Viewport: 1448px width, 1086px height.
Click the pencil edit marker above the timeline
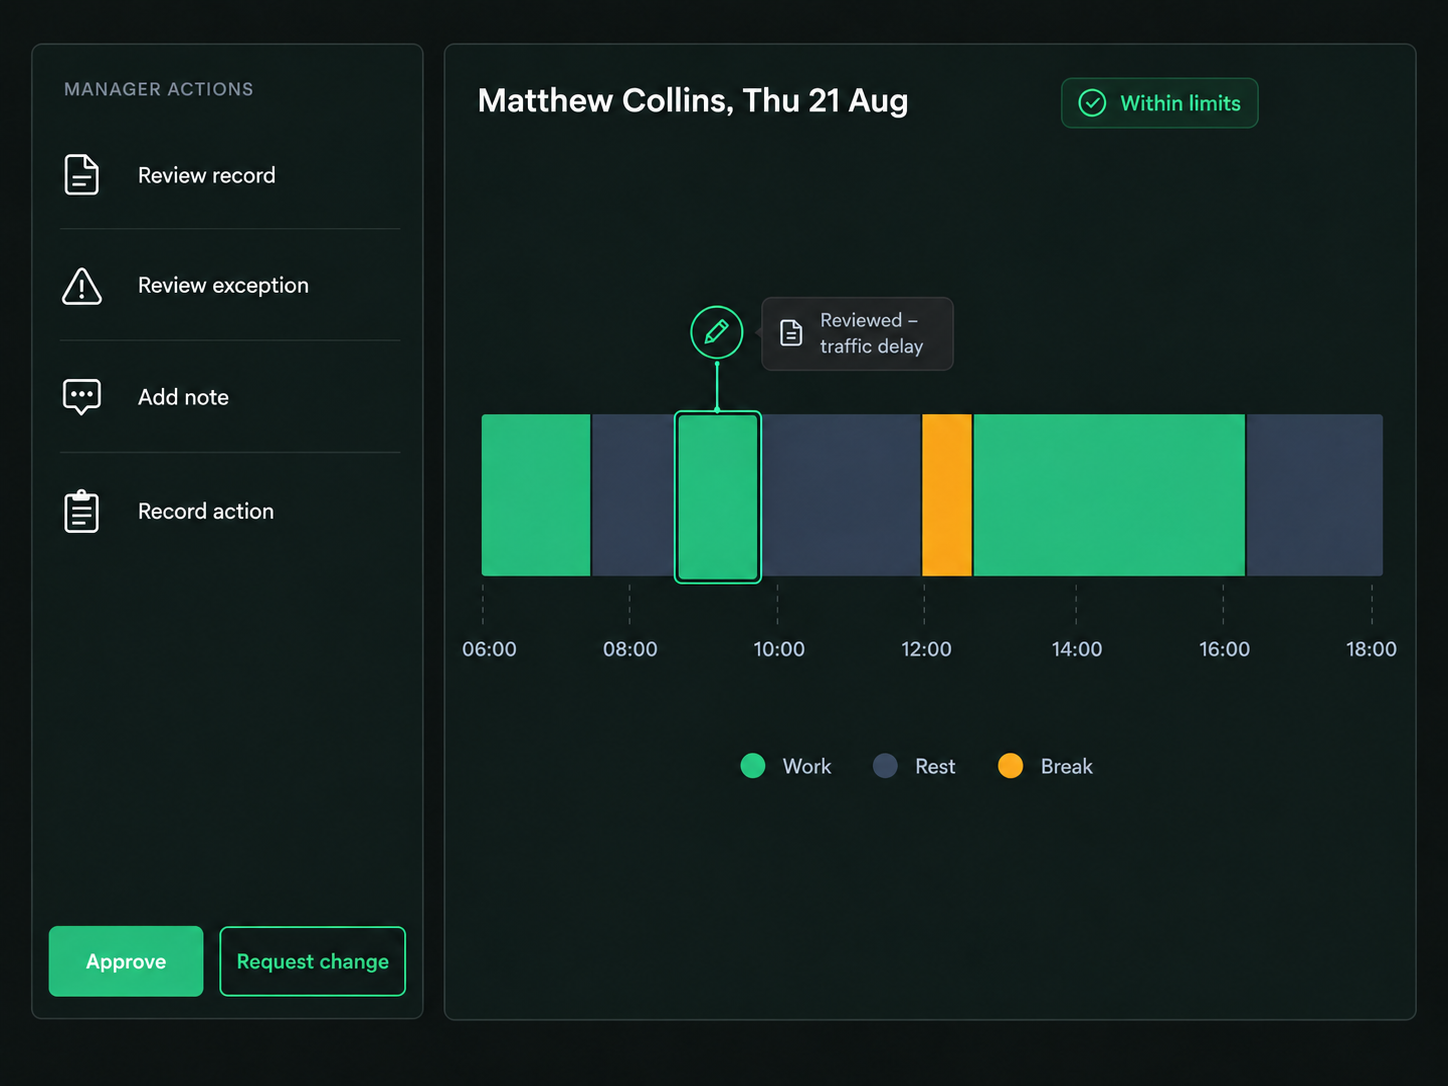click(x=717, y=332)
